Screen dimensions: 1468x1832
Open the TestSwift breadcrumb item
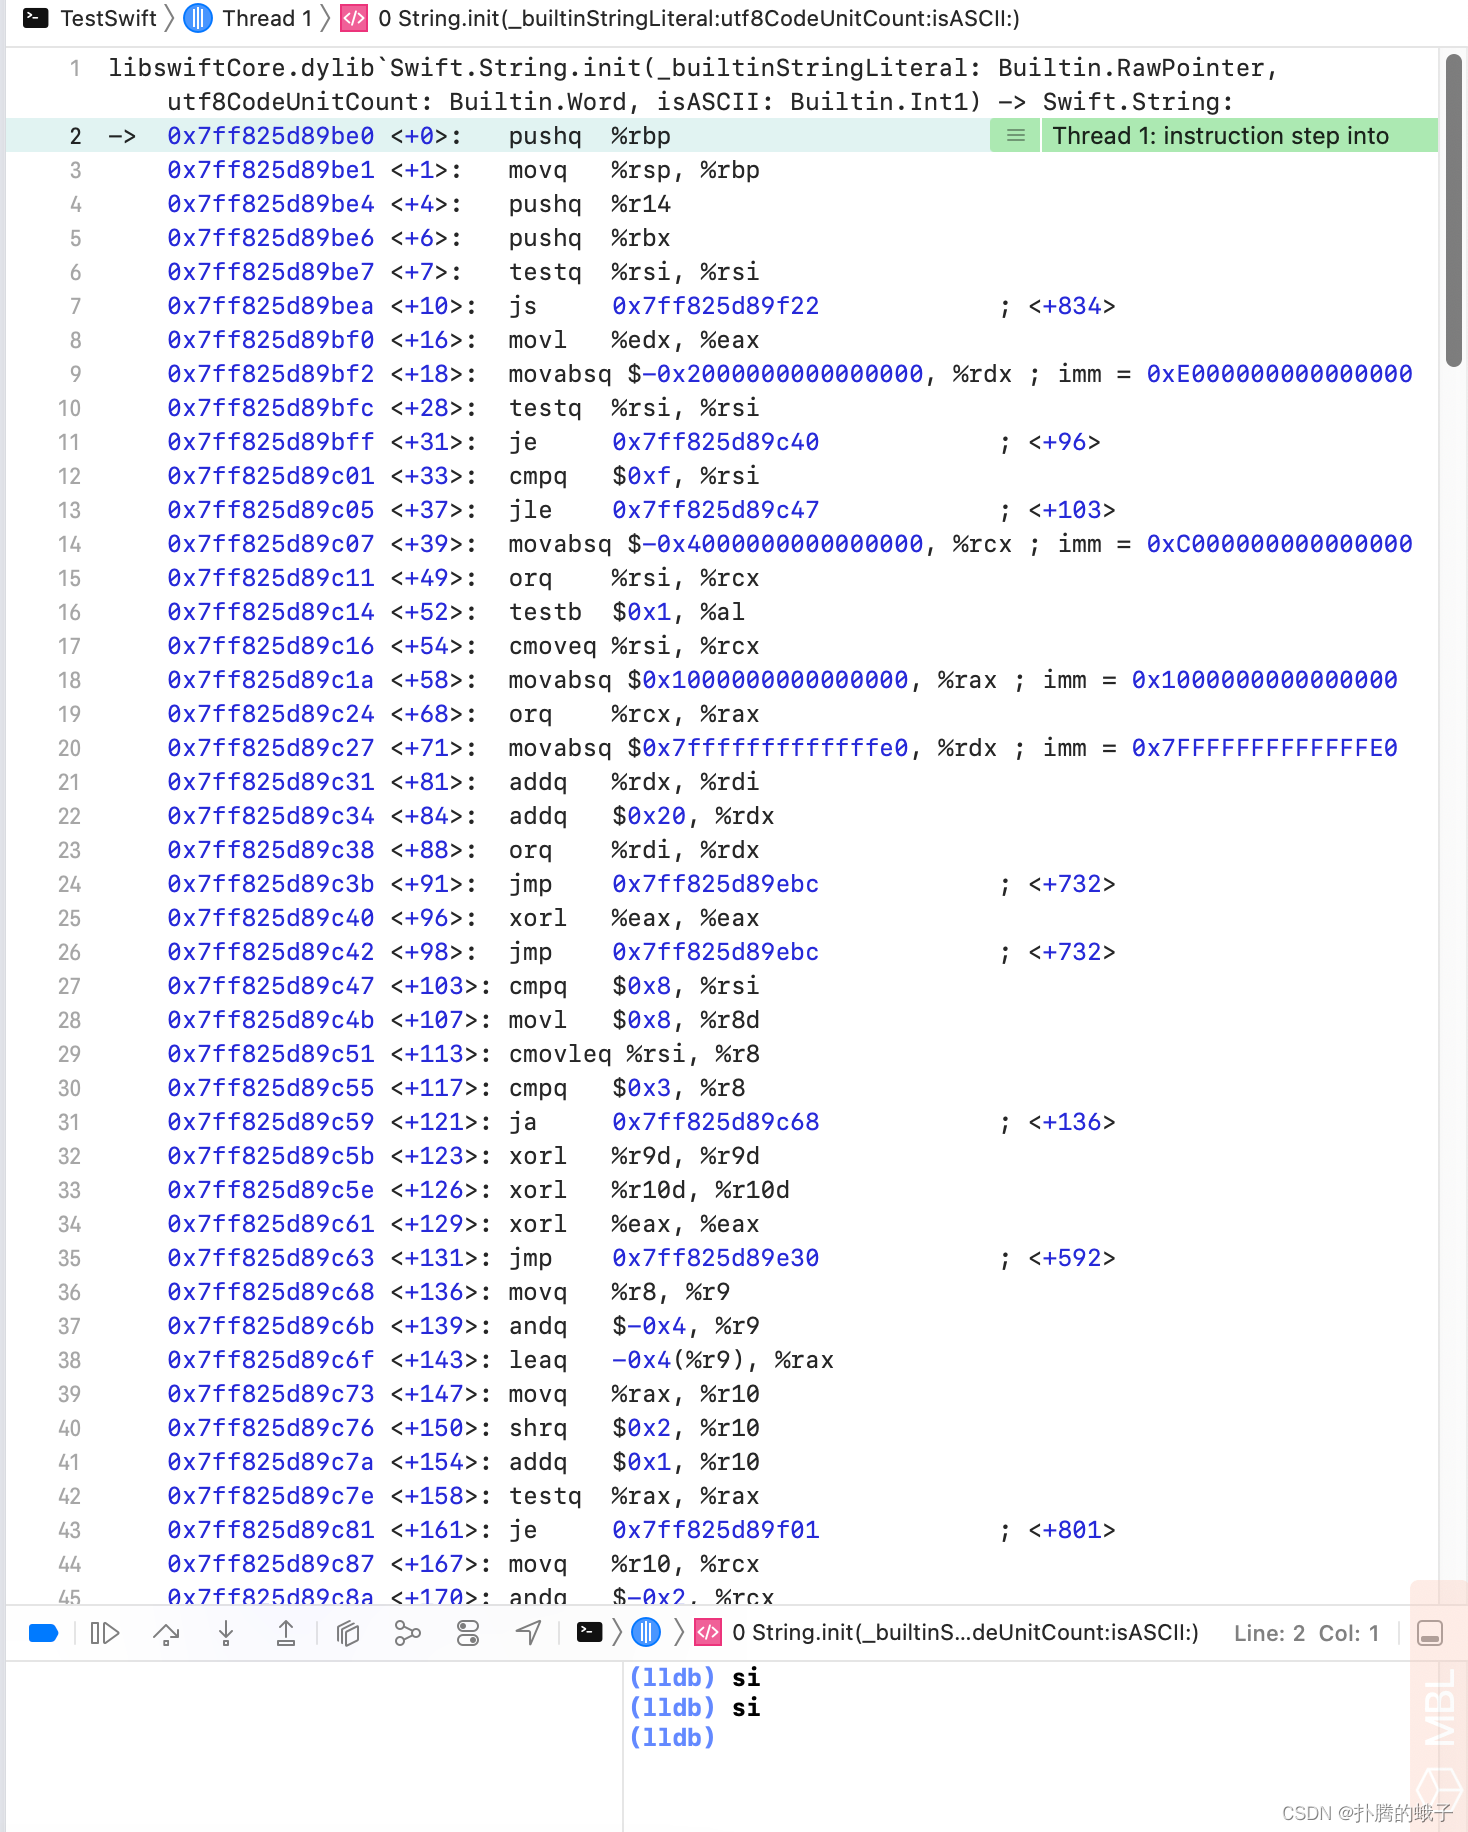108,18
